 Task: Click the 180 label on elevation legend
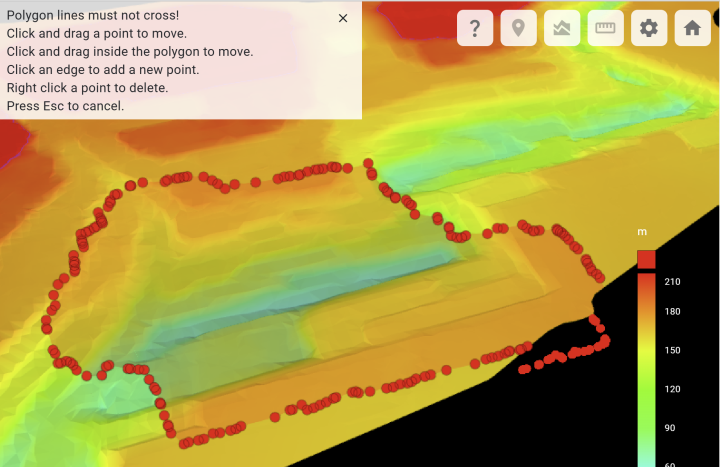(672, 311)
